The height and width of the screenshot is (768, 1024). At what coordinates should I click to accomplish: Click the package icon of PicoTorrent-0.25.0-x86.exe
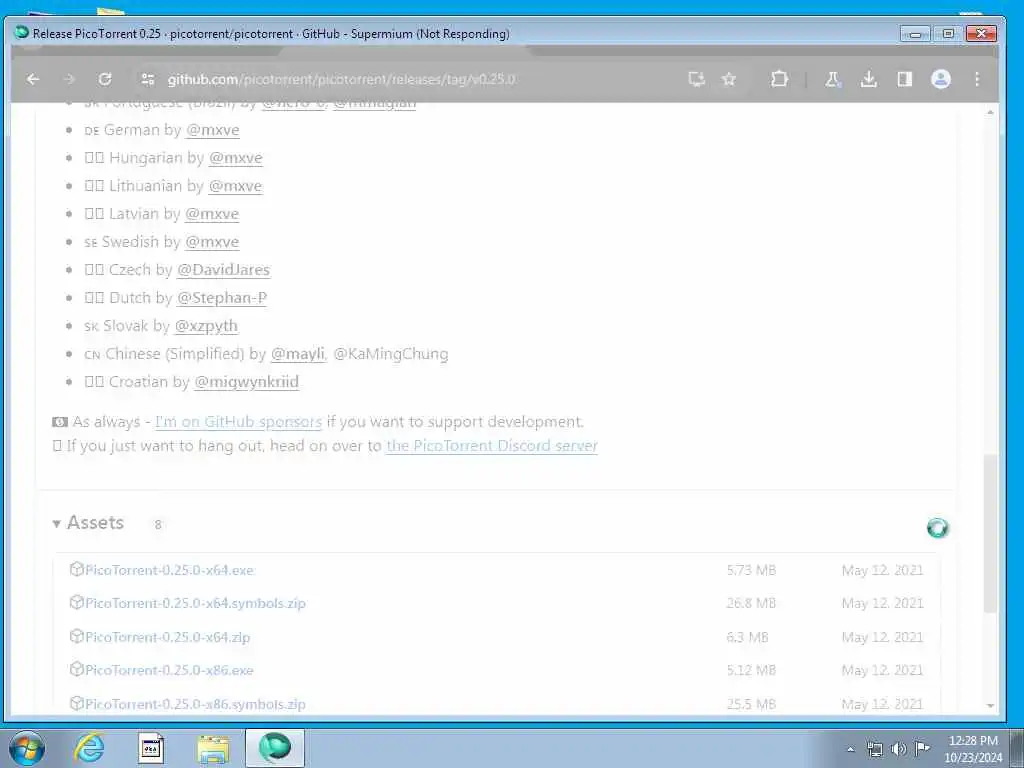76,670
